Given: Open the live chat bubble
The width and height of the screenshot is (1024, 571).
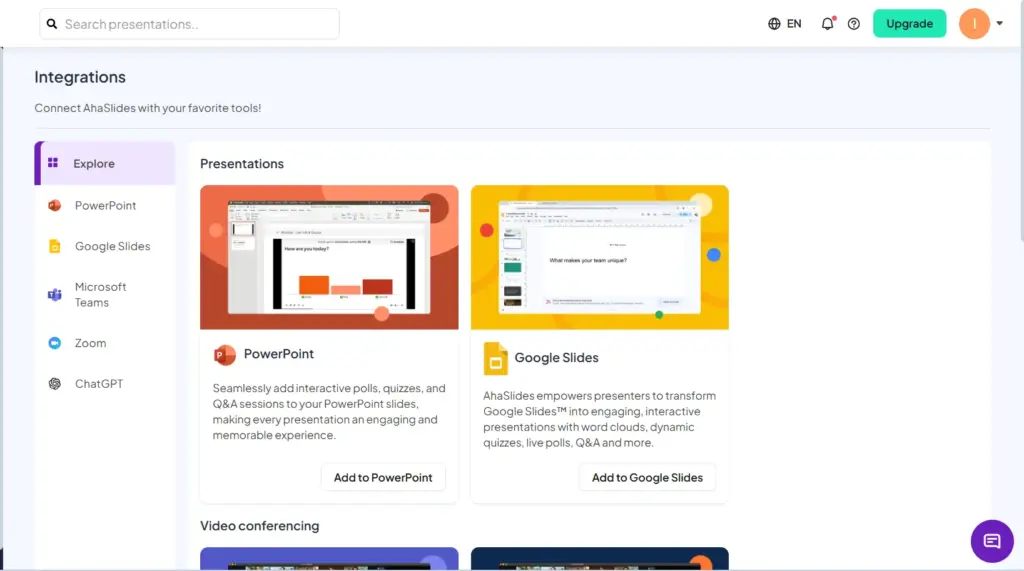Looking at the screenshot, I should (991, 541).
